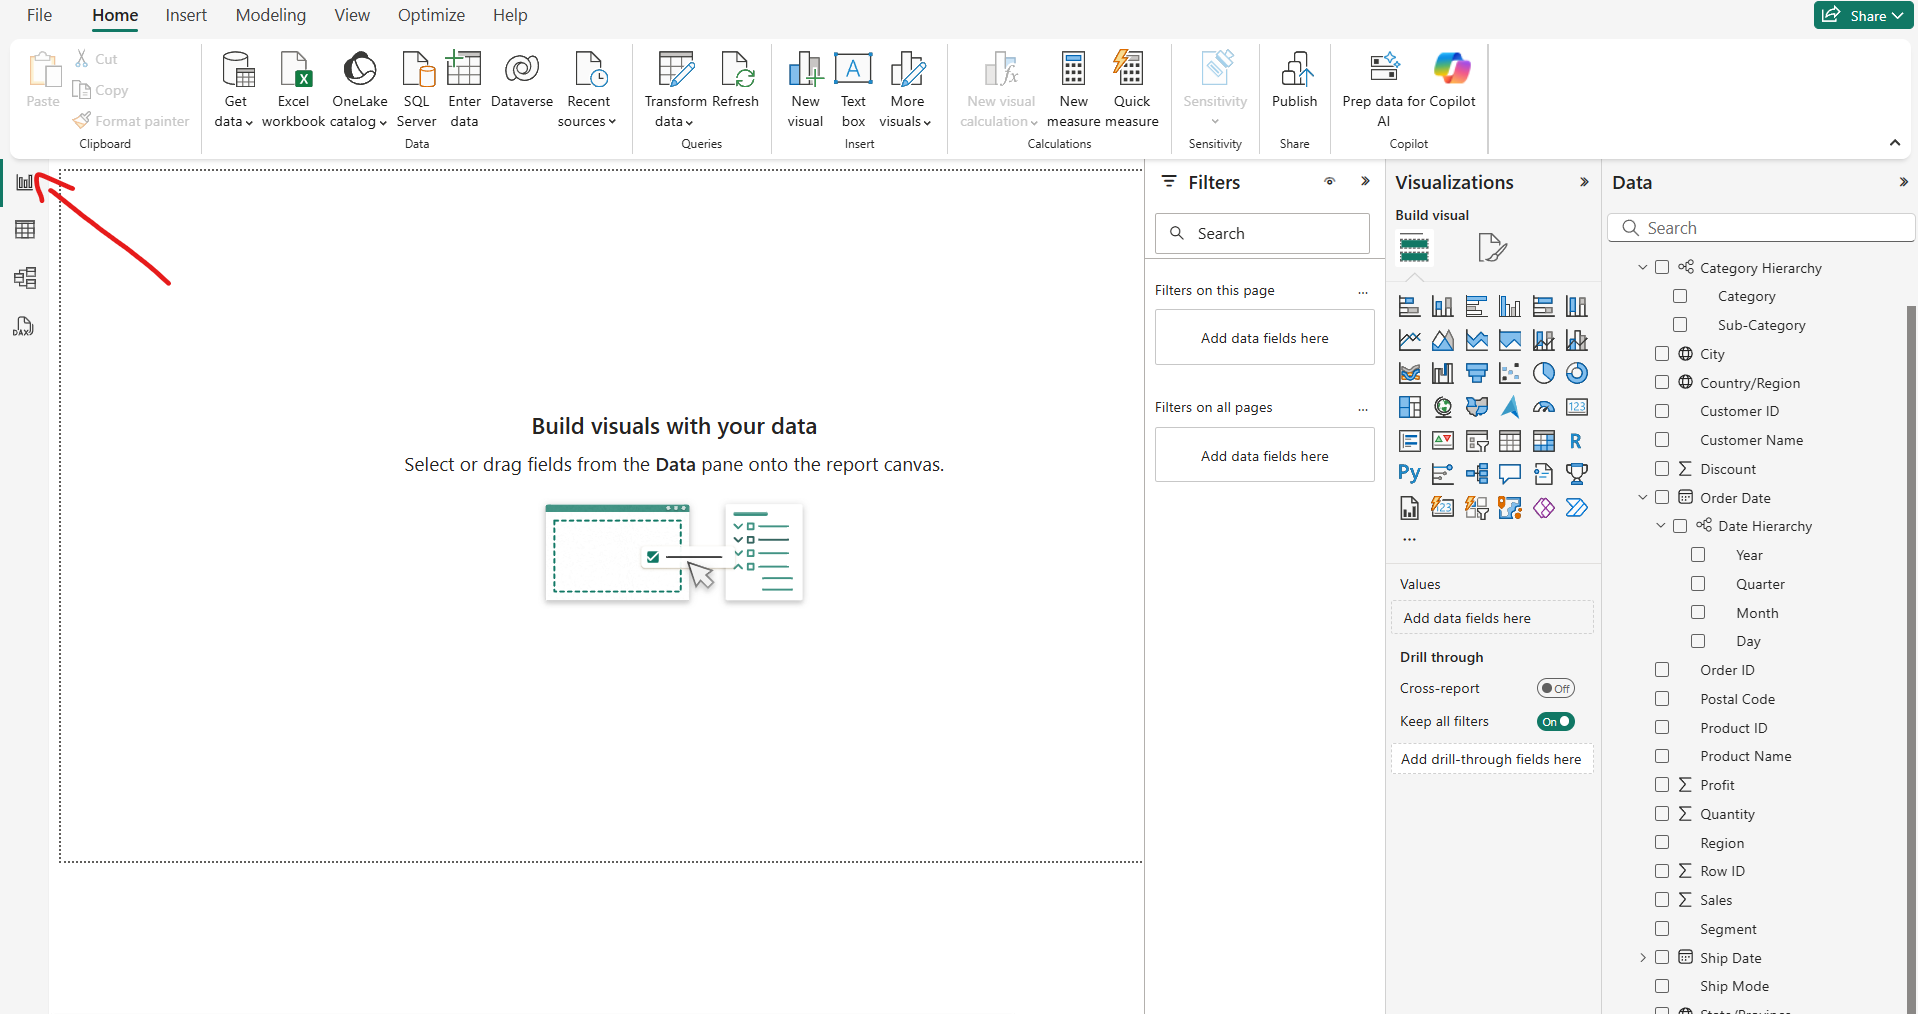Open more options for Filters on all pages
The width and height of the screenshot is (1918, 1014).
point(1363,408)
